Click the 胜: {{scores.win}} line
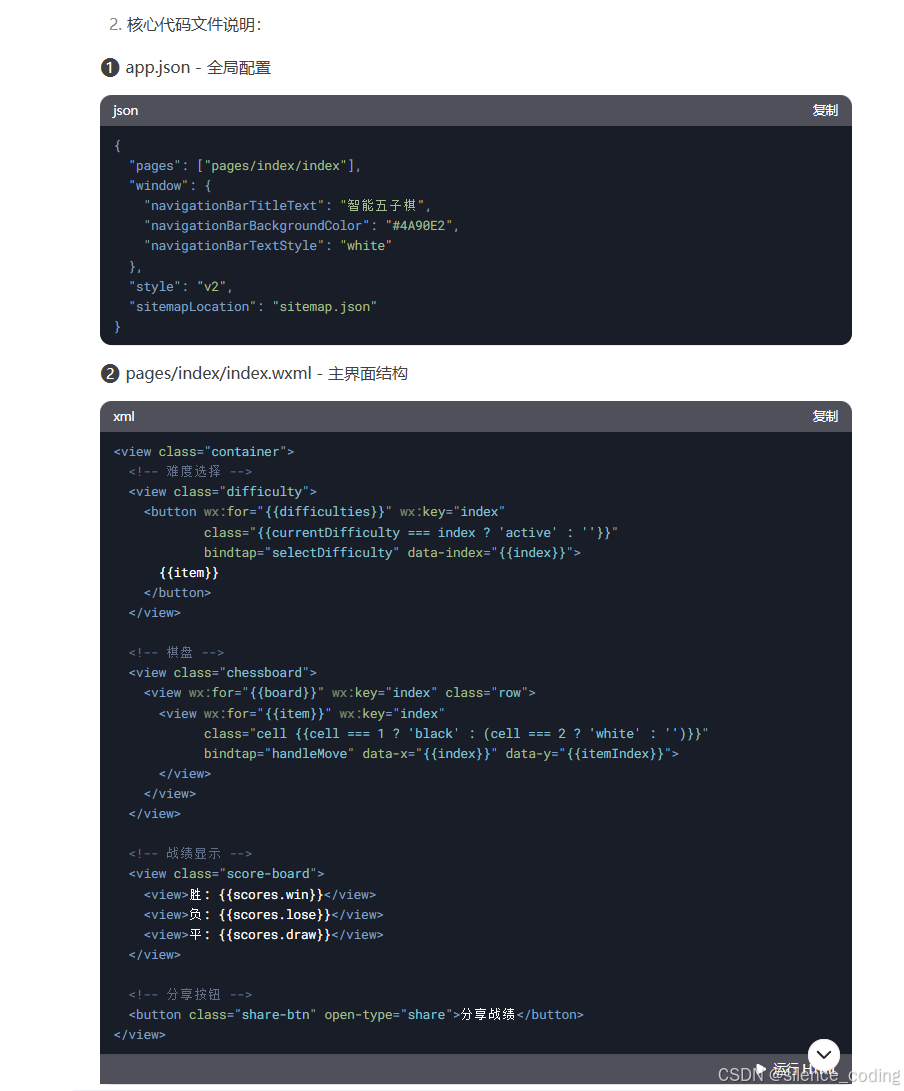The height and width of the screenshot is (1091, 904). (x=260, y=895)
